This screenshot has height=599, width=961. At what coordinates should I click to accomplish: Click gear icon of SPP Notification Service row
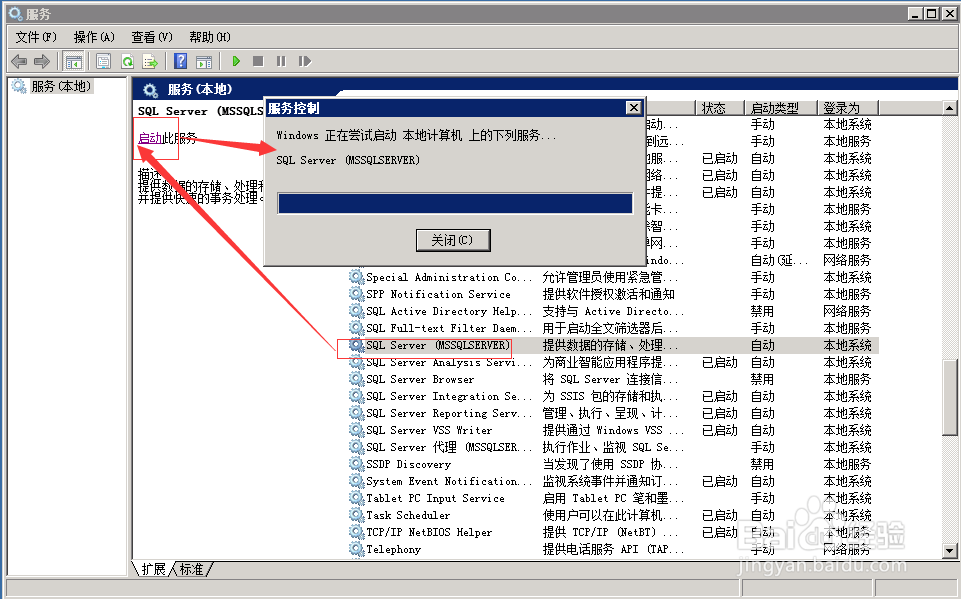(356, 294)
